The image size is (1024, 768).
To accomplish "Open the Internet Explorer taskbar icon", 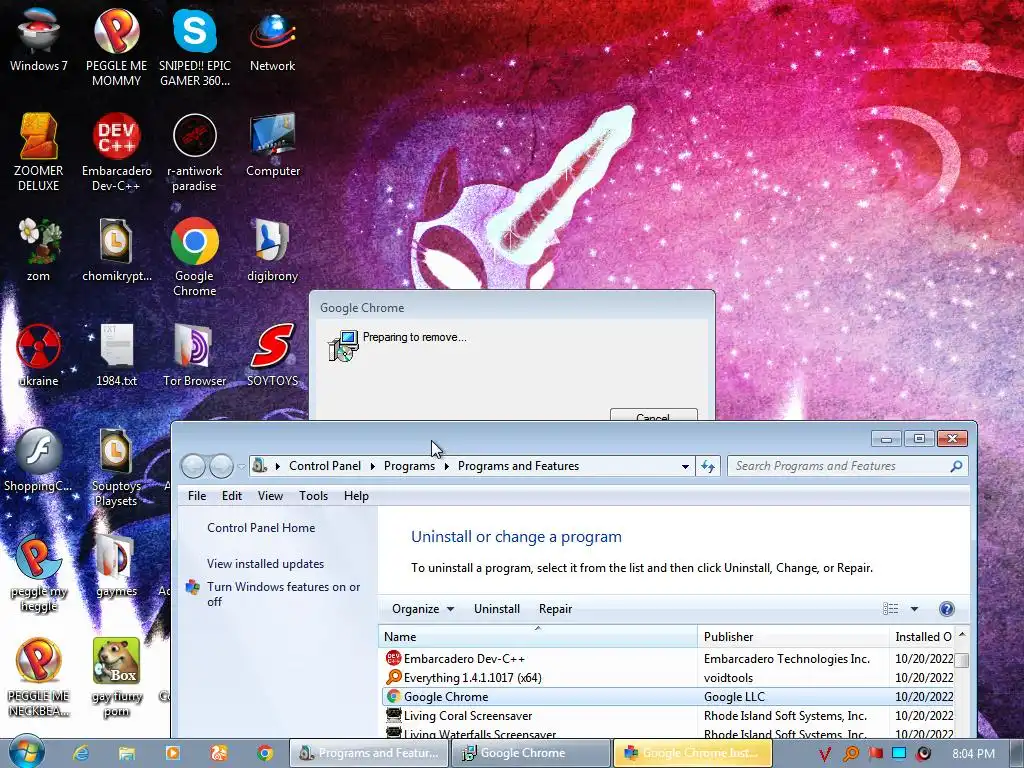I will [81, 753].
